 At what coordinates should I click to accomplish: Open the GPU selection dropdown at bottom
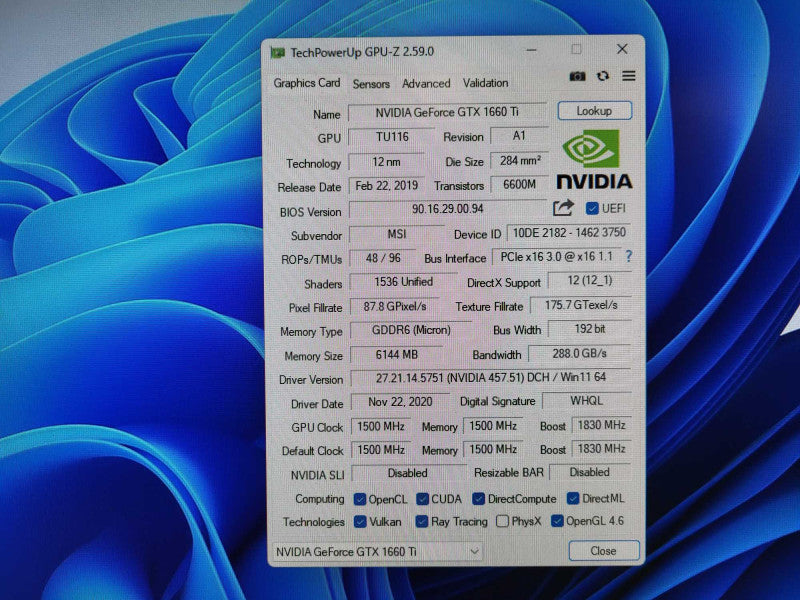[x=377, y=552]
